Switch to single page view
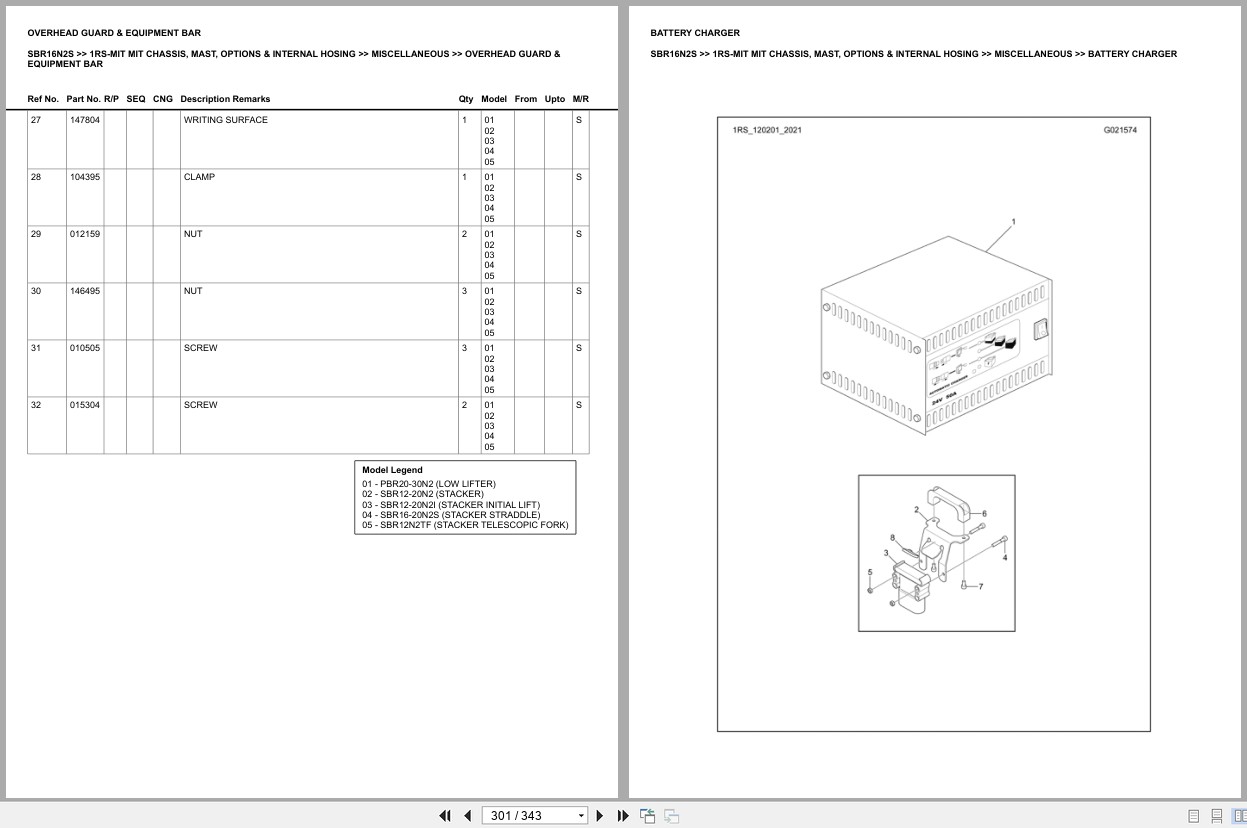 1194,816
